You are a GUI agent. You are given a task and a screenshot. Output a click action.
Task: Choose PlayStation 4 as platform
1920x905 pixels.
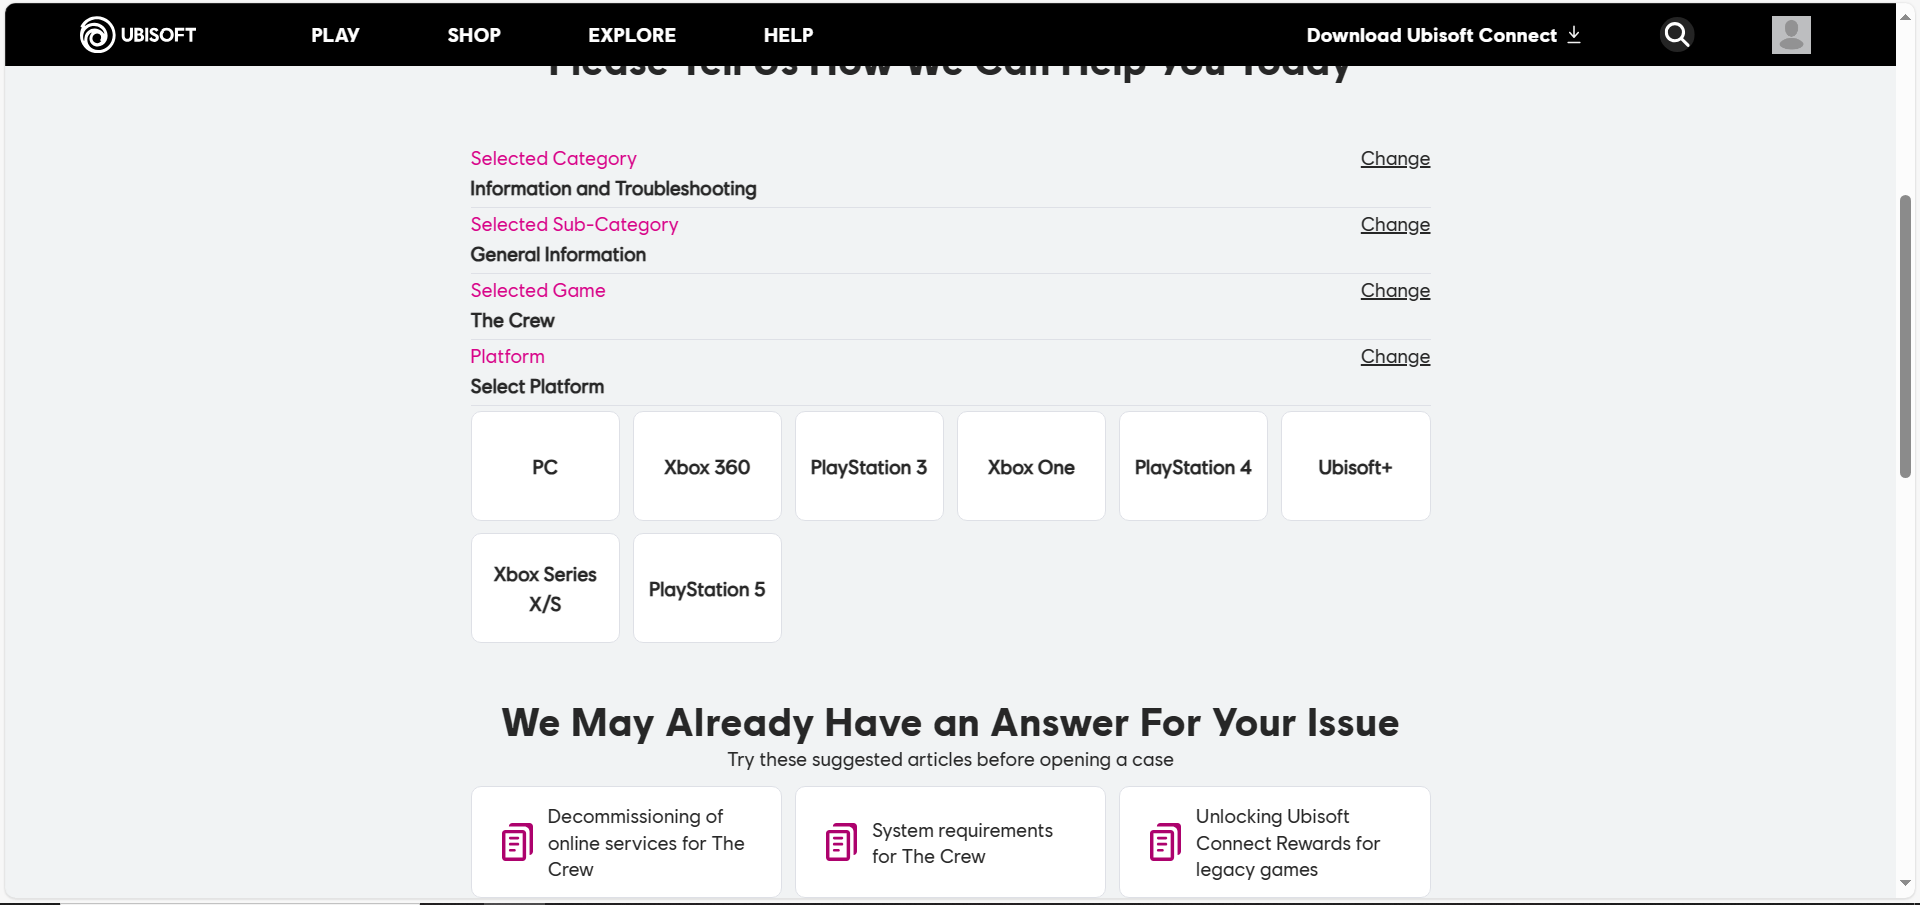pos(1193,467)
